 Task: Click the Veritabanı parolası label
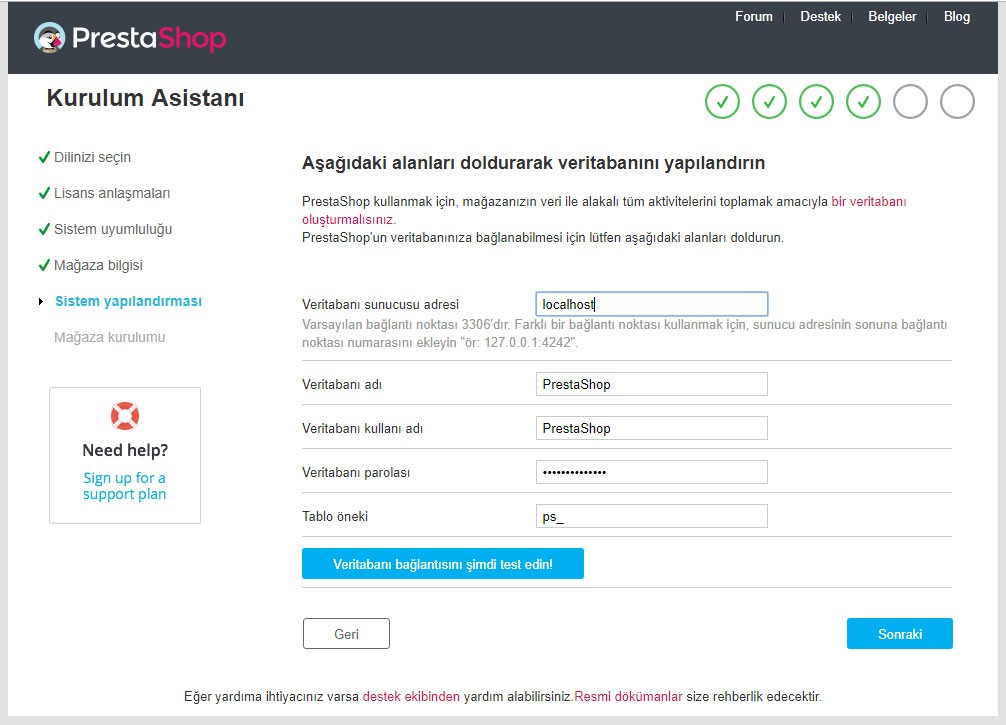click(356, 473)
